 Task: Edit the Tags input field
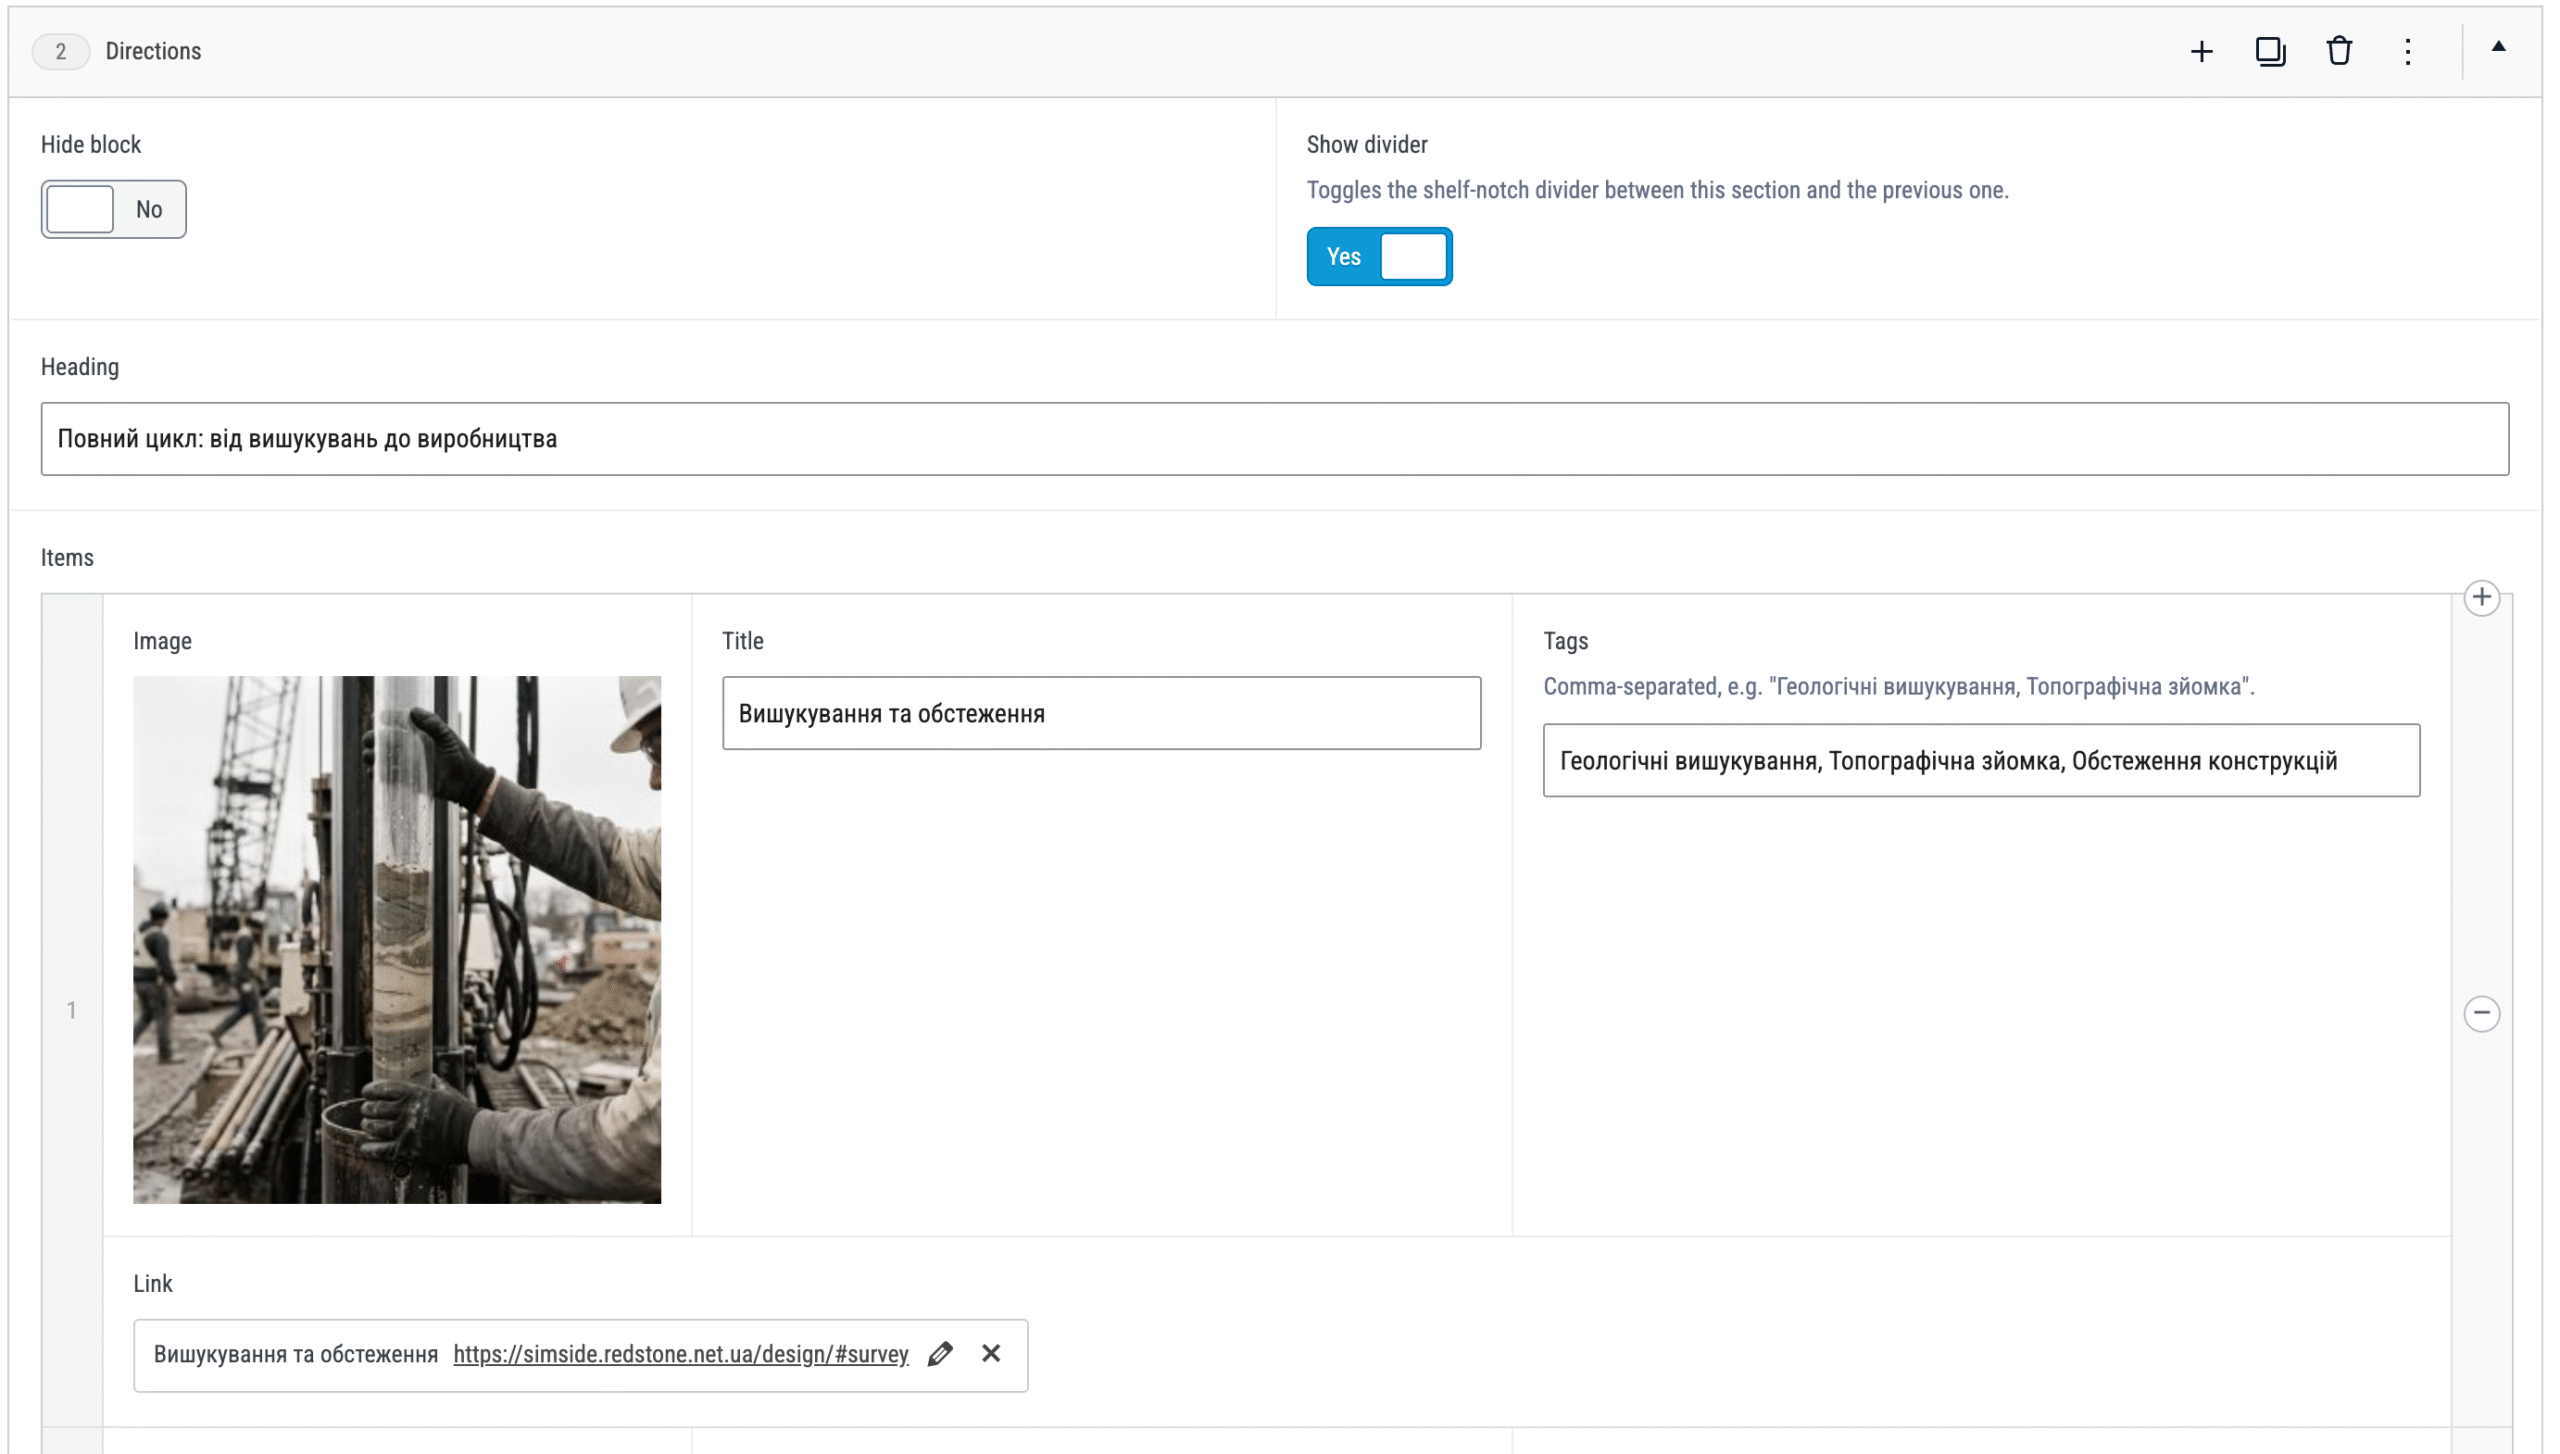click(1981, 761)
